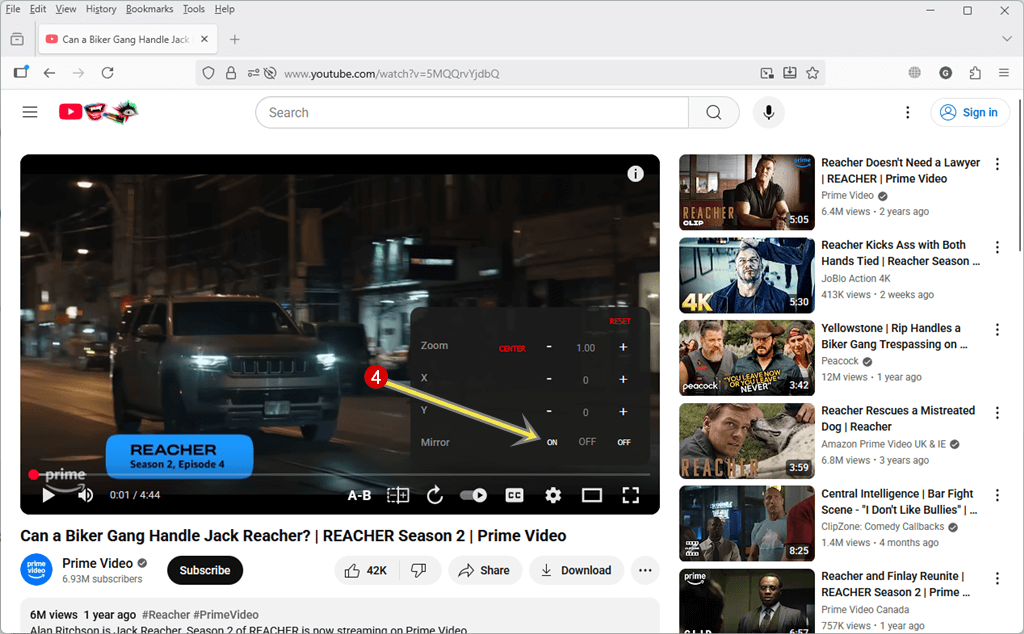Open Bookmarks menu
This screenshot has width=1024, height=634.
pos(150,9)
